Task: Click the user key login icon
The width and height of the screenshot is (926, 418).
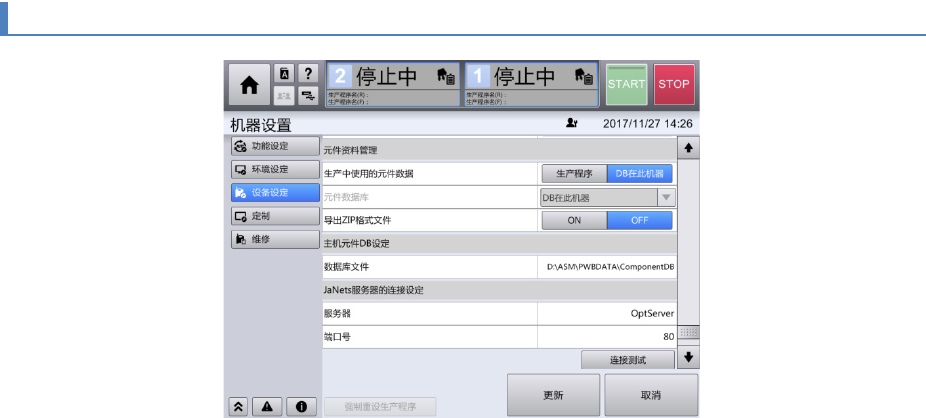Action: point(571,123)
